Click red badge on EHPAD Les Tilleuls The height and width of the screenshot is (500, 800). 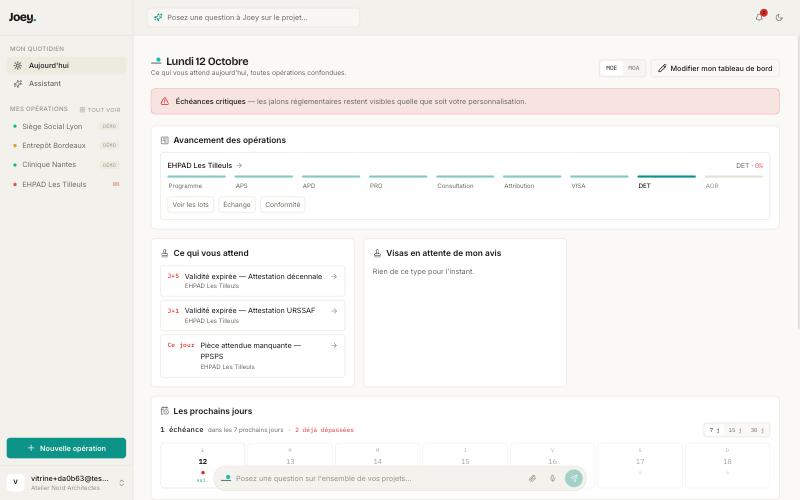coord(116,184)
